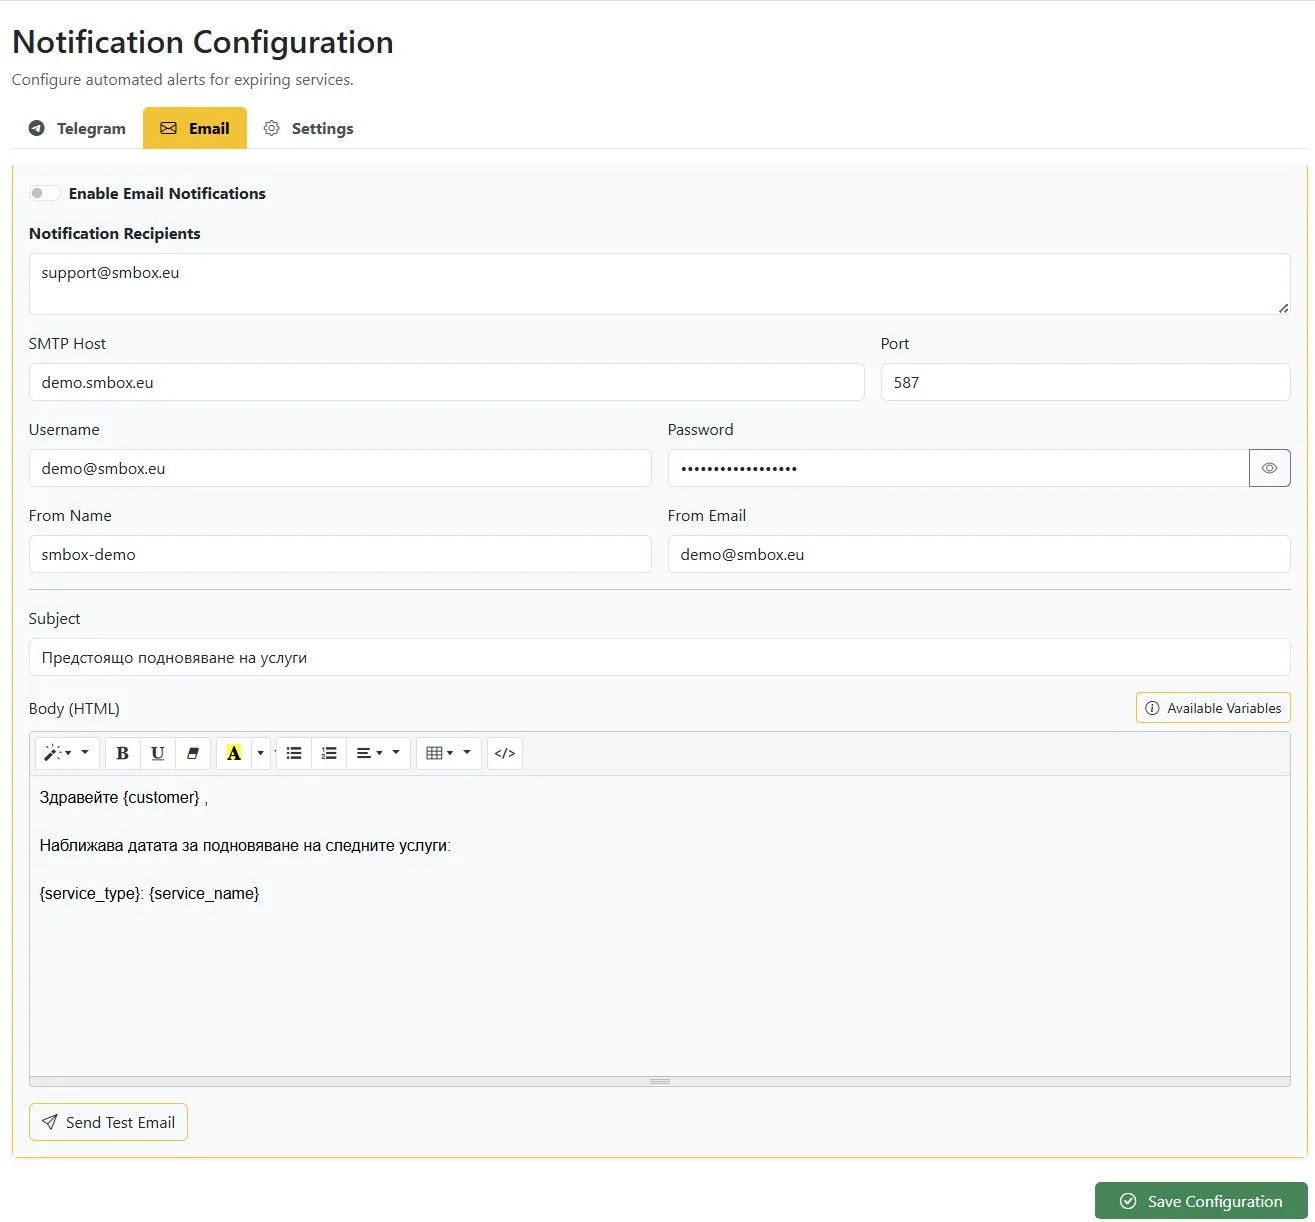Viewport: 1315px width, 1222px height.
Task: Open the magic wand style menu
Action: (x=67, y=753)
